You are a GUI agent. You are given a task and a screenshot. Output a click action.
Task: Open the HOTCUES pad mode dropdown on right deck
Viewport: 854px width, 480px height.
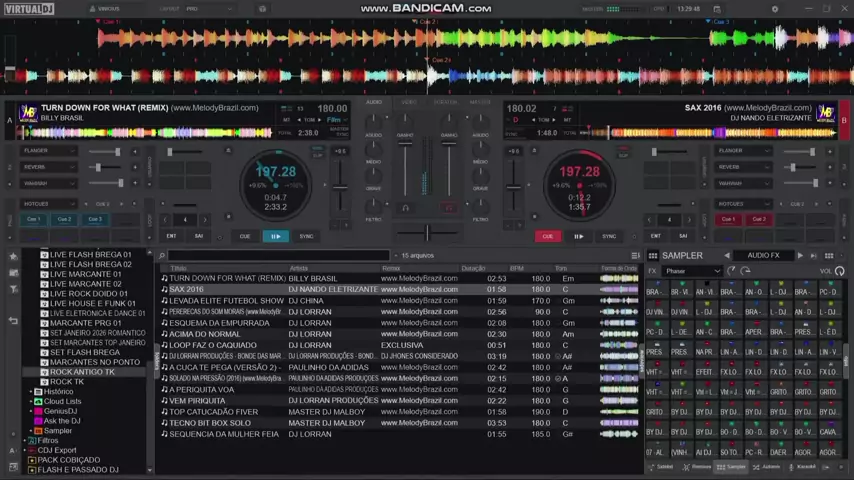745,204
